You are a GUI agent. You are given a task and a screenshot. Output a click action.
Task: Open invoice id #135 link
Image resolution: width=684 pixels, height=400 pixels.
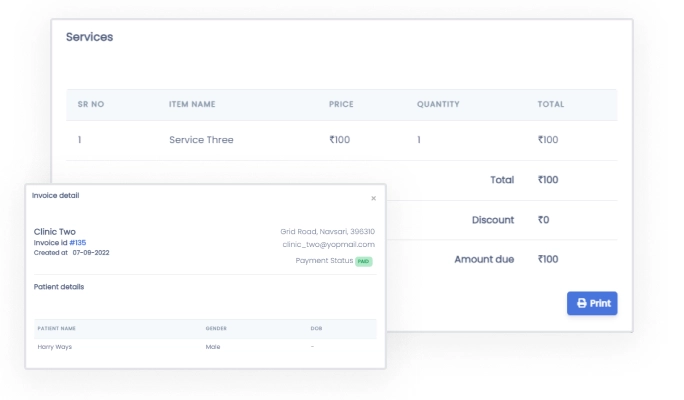pyautogui.click(x=78, y=243)
